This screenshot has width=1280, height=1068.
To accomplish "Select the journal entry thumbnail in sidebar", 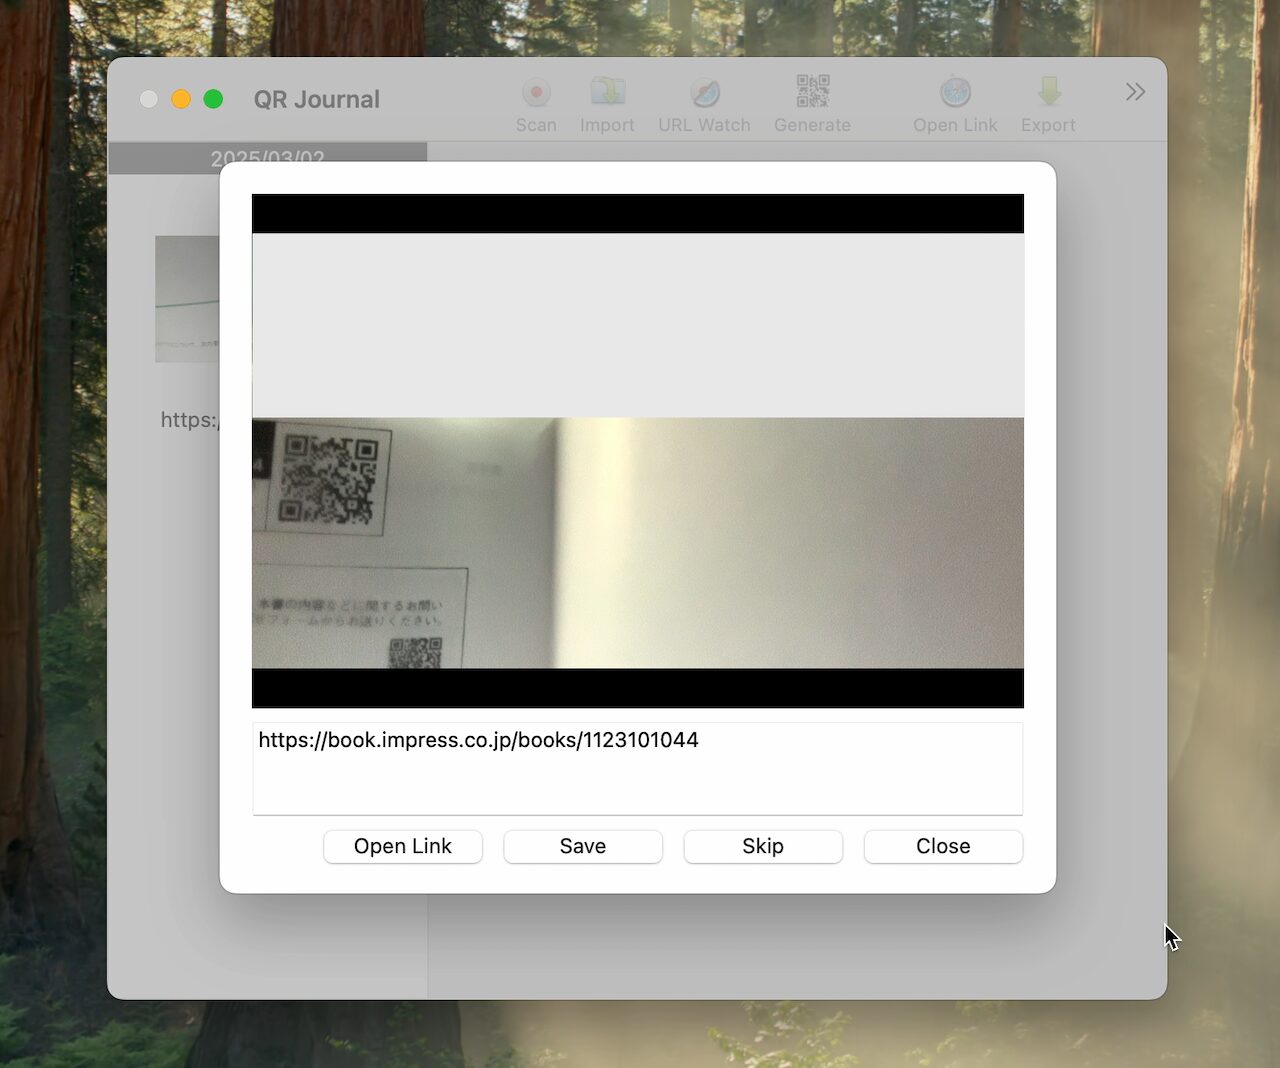I will point(187,299).
